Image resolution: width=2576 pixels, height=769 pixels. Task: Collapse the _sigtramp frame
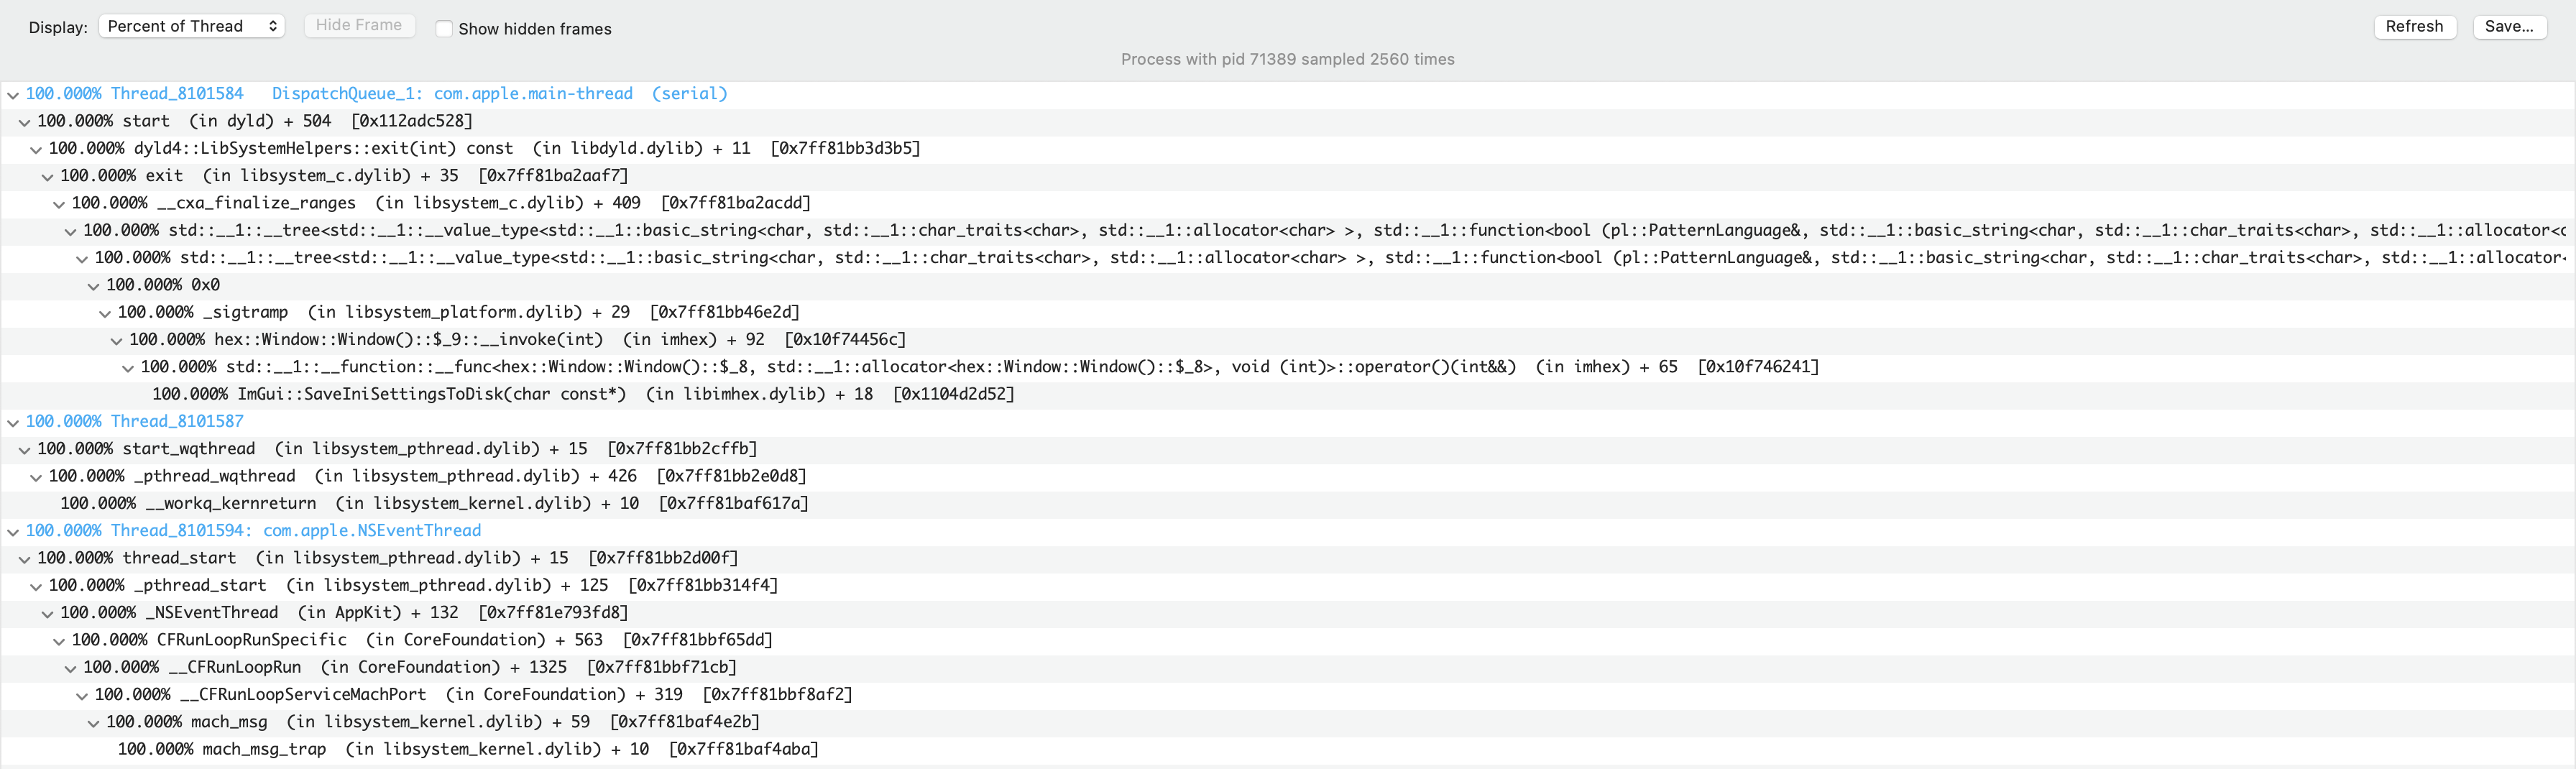pyautogui.click(x=105, y=312)
